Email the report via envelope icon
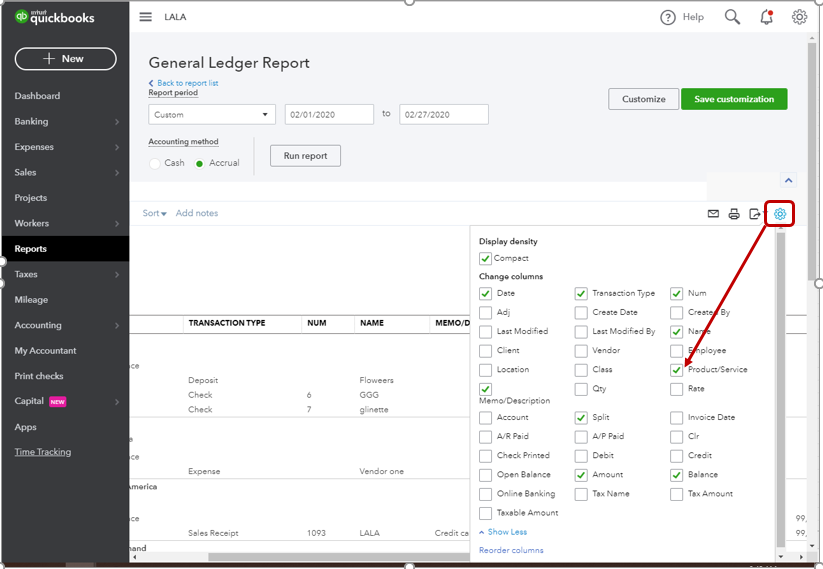Viewport: 823px width, 569px height. [713, 214]
